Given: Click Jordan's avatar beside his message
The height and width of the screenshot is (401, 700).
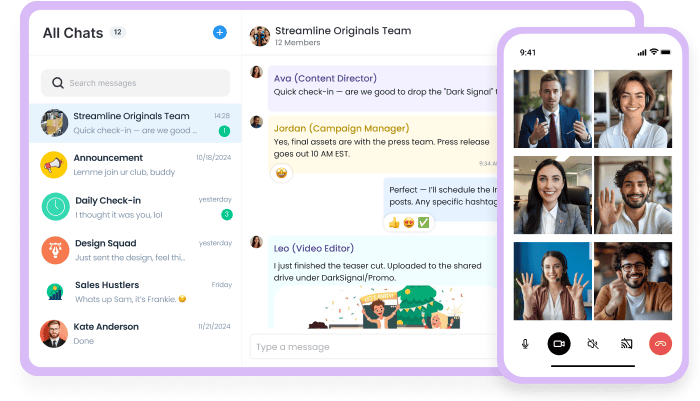Looking at the screenshot, I should [256, 122].
